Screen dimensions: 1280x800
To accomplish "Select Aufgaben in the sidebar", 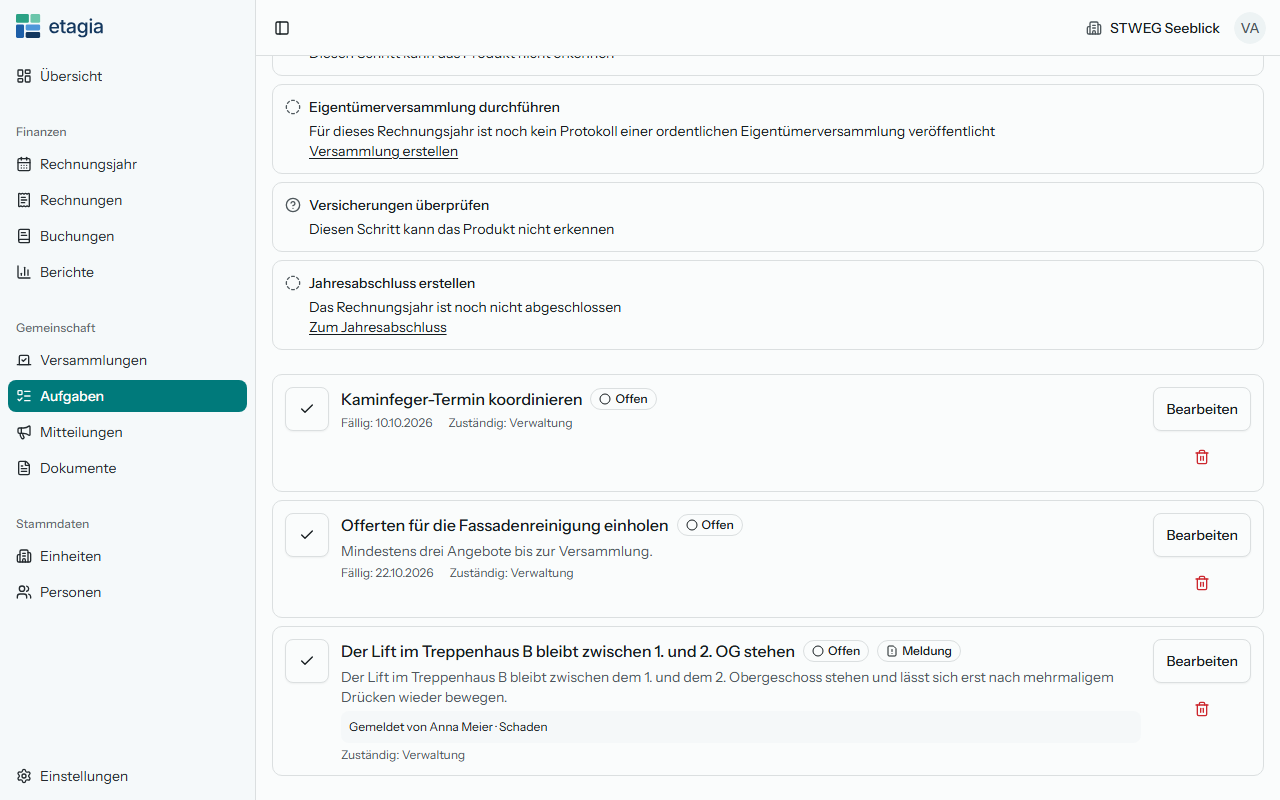I will click(127, 396).
